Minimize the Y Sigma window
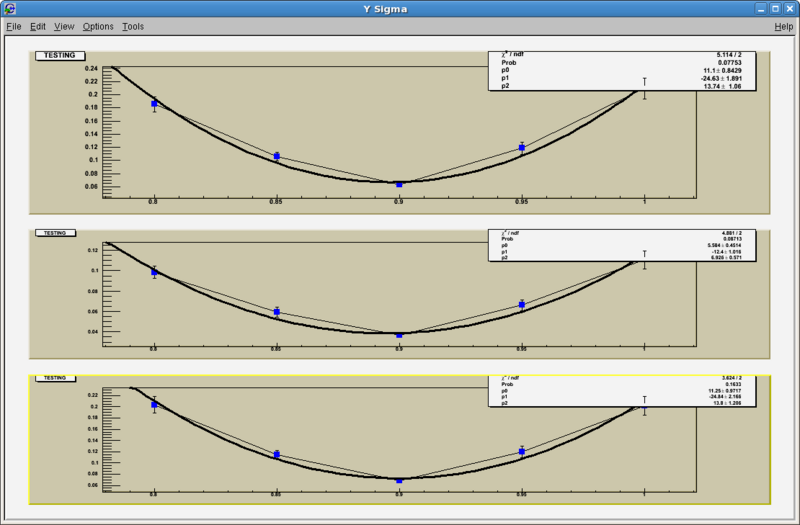800x525 pixels. click(x=761, y=9)
